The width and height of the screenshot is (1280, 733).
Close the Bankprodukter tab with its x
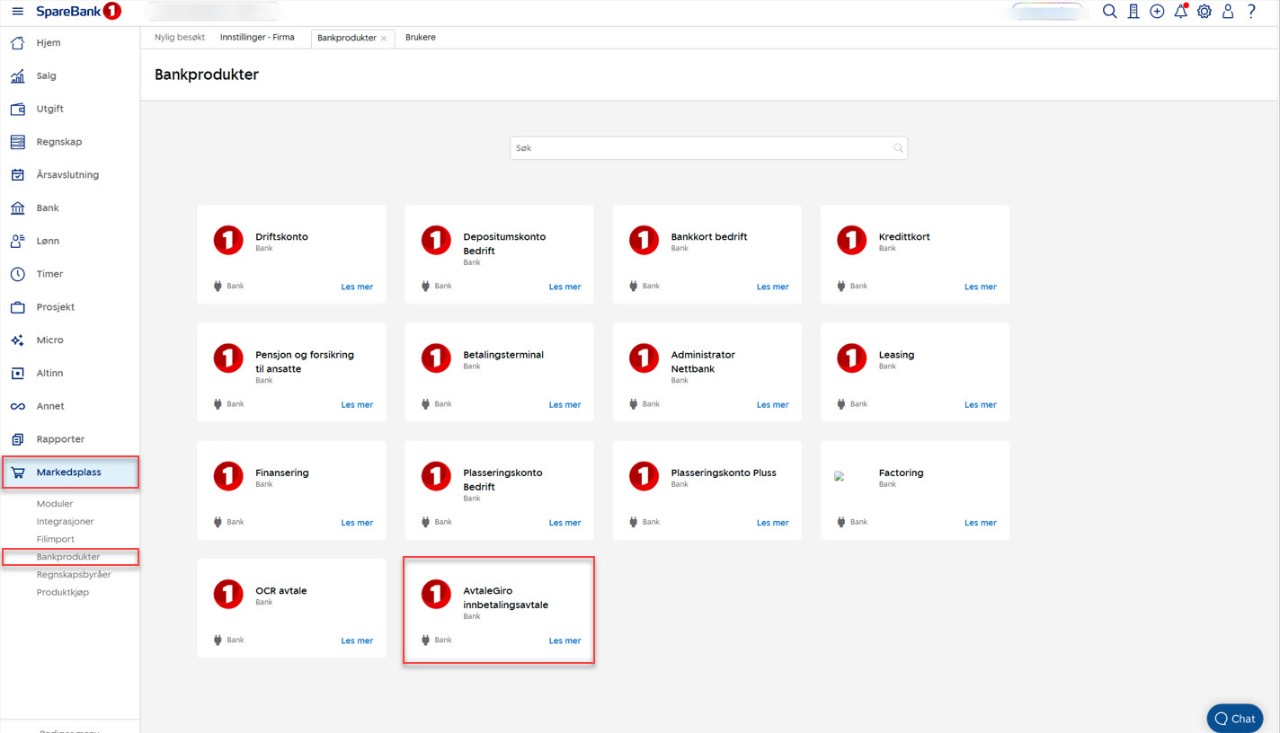(384, 38)
